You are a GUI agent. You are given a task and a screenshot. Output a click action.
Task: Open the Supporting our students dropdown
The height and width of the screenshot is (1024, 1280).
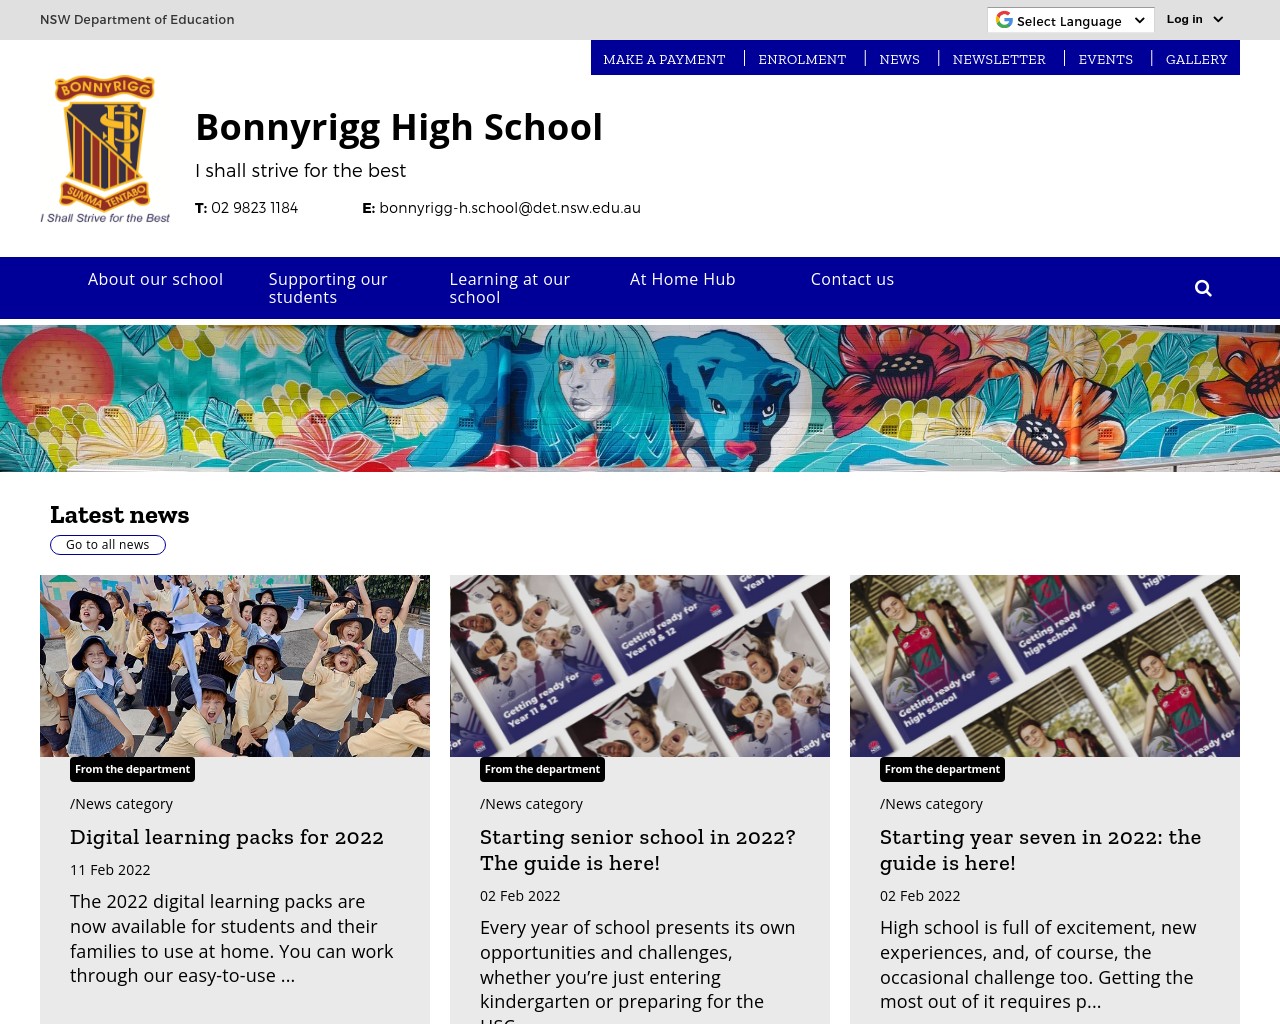tap(328, 288)
